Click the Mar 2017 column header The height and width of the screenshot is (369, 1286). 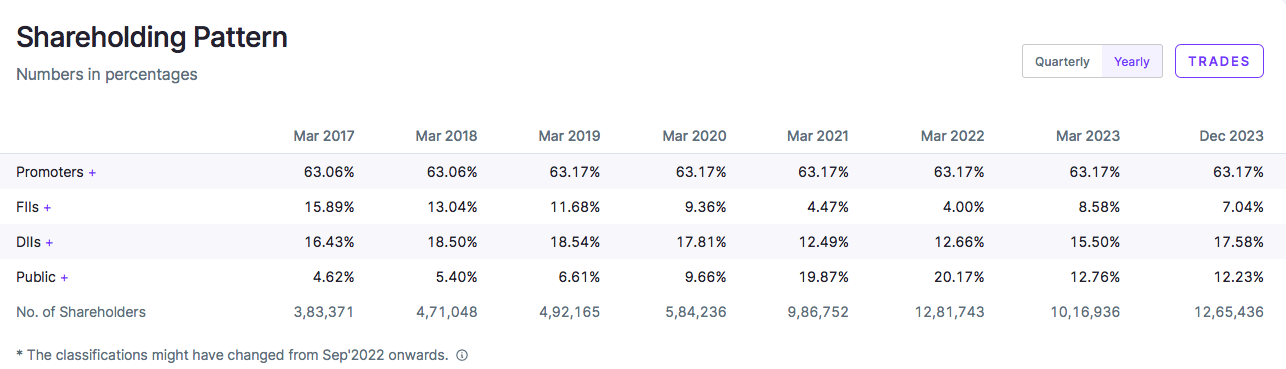324,136
